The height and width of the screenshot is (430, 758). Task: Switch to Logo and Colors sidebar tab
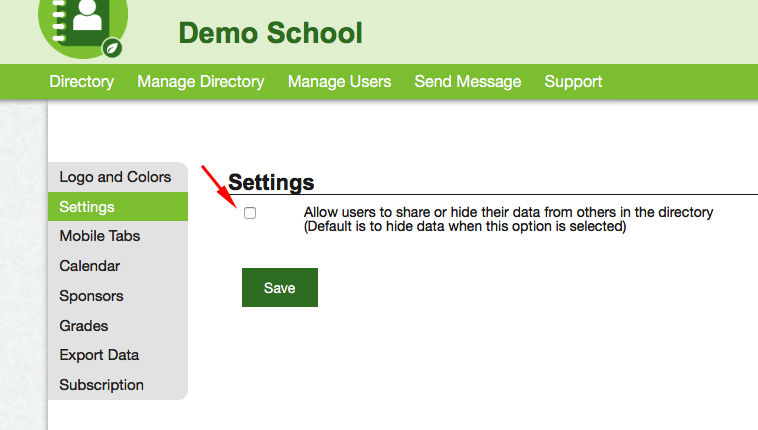pyautogui.click(x=115, y=177)
